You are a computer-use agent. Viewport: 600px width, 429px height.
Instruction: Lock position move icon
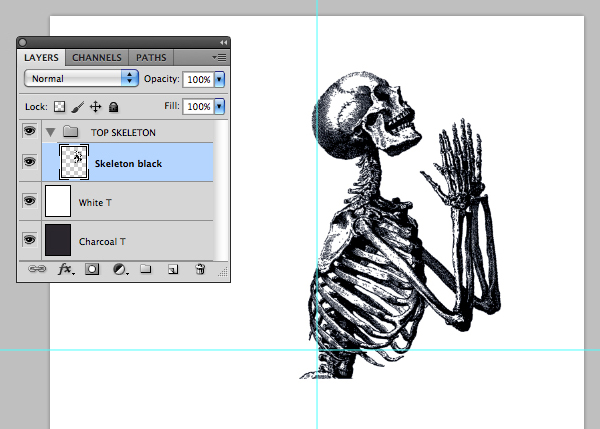coord(95,107)
